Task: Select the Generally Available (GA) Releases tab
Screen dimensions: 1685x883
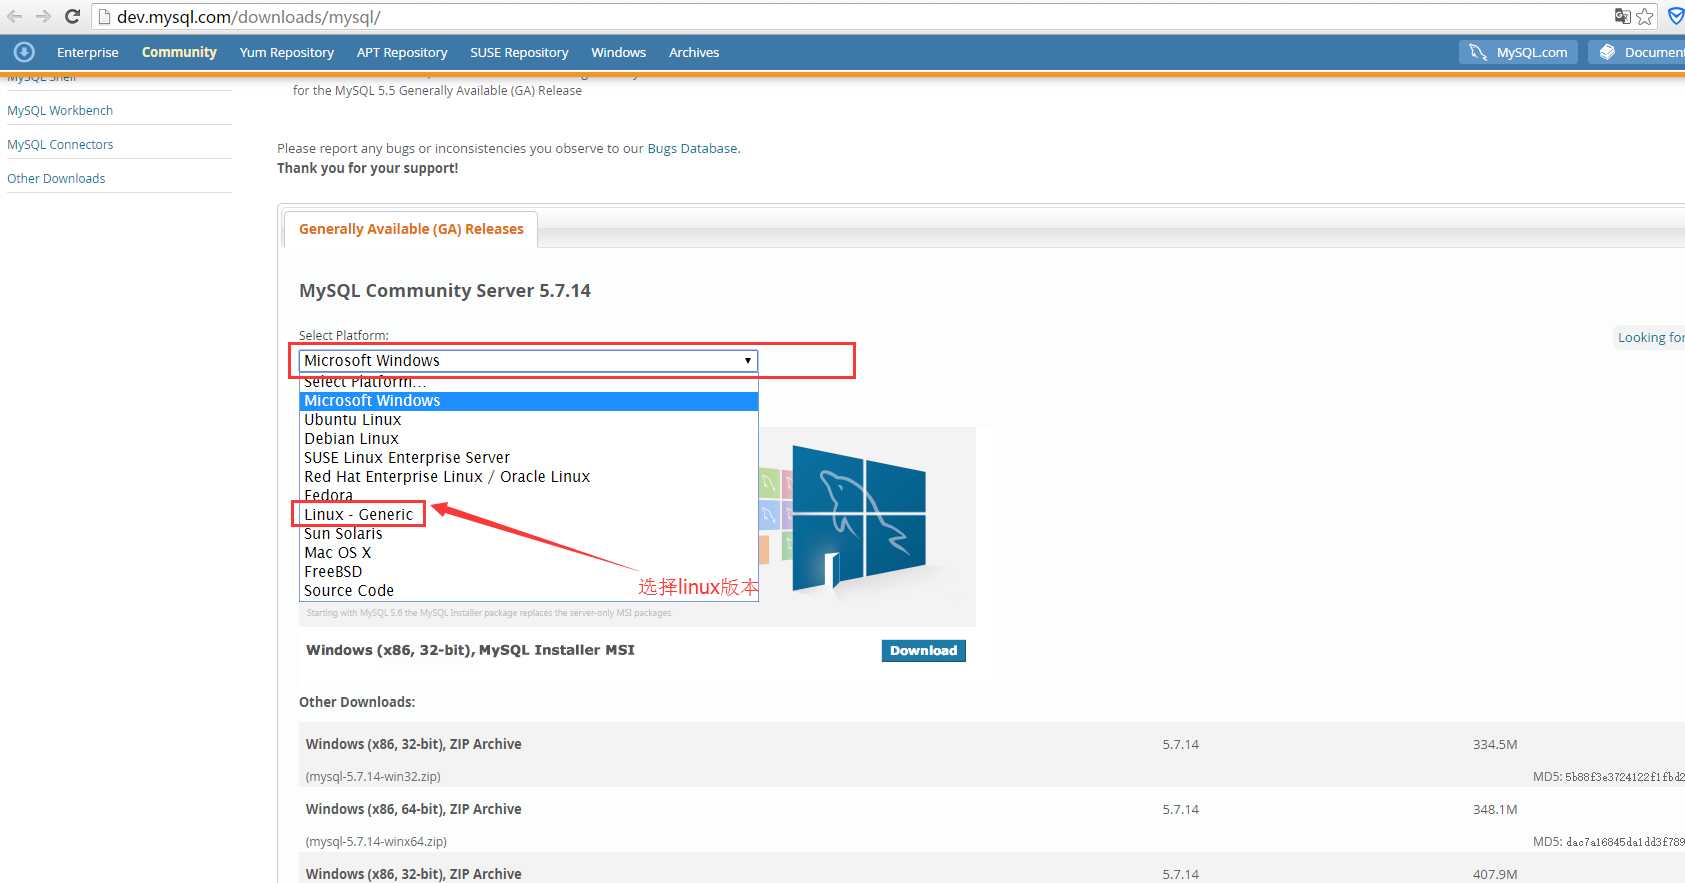Action: point(411,229)
